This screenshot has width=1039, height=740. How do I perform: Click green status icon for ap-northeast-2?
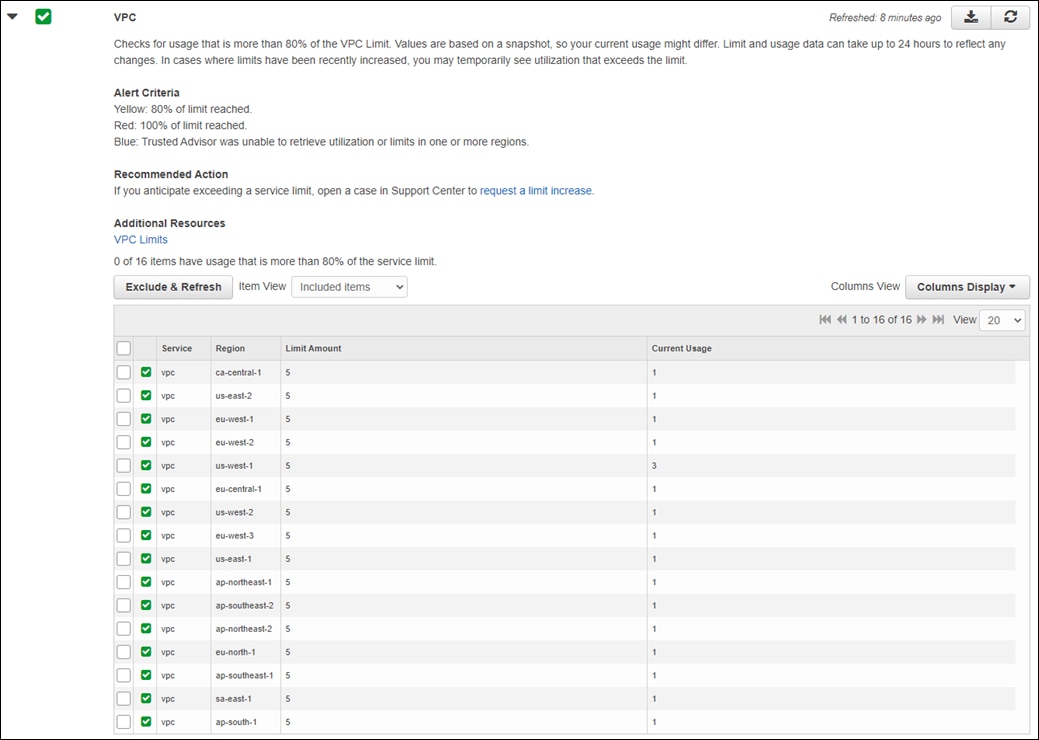tap(146, 629)
